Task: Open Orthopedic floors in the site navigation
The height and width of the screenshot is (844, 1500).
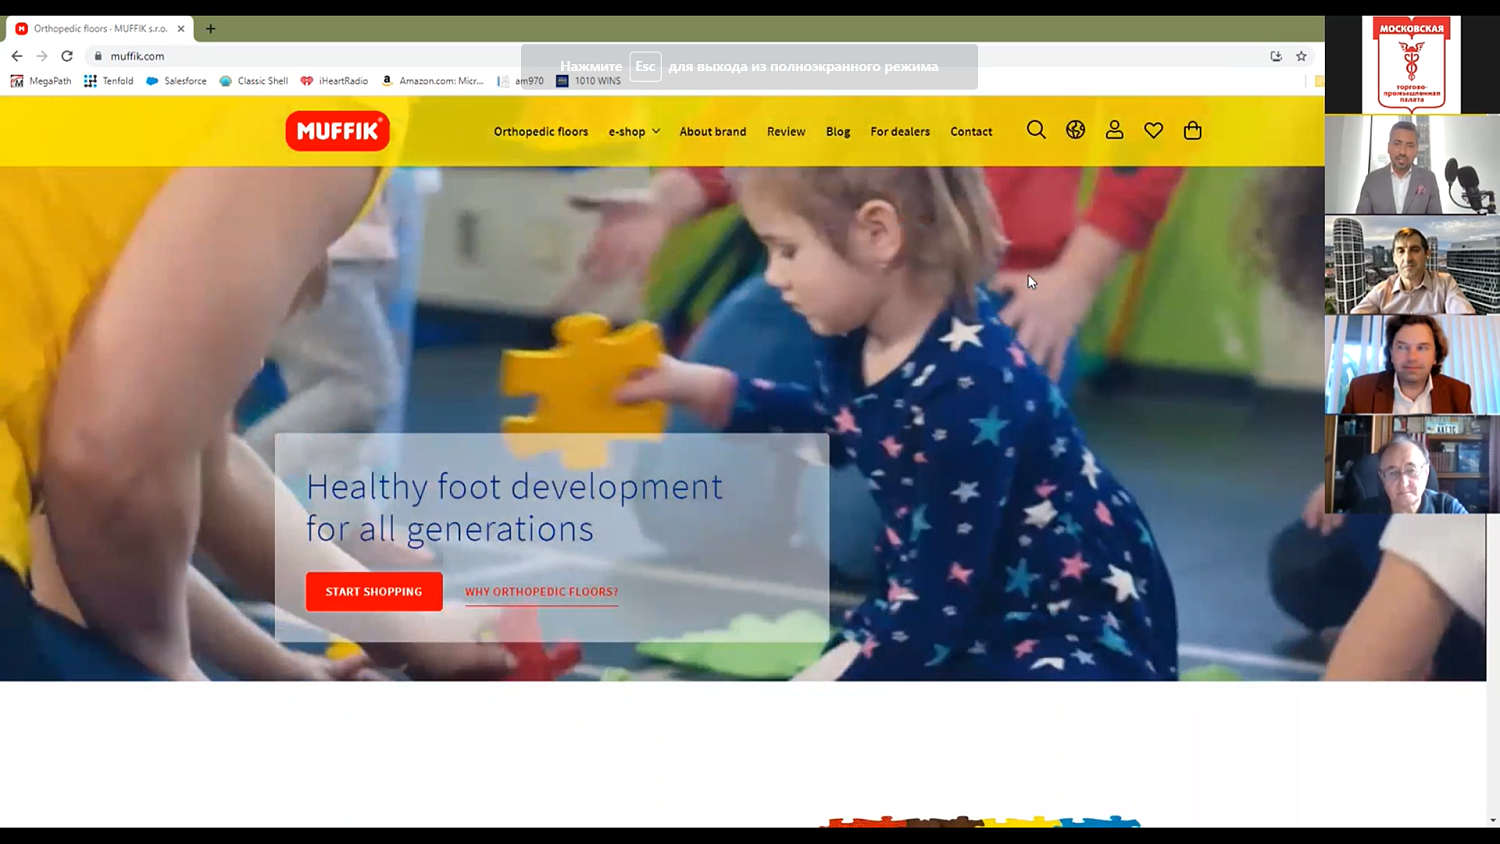Action: (x=541, y=131)
